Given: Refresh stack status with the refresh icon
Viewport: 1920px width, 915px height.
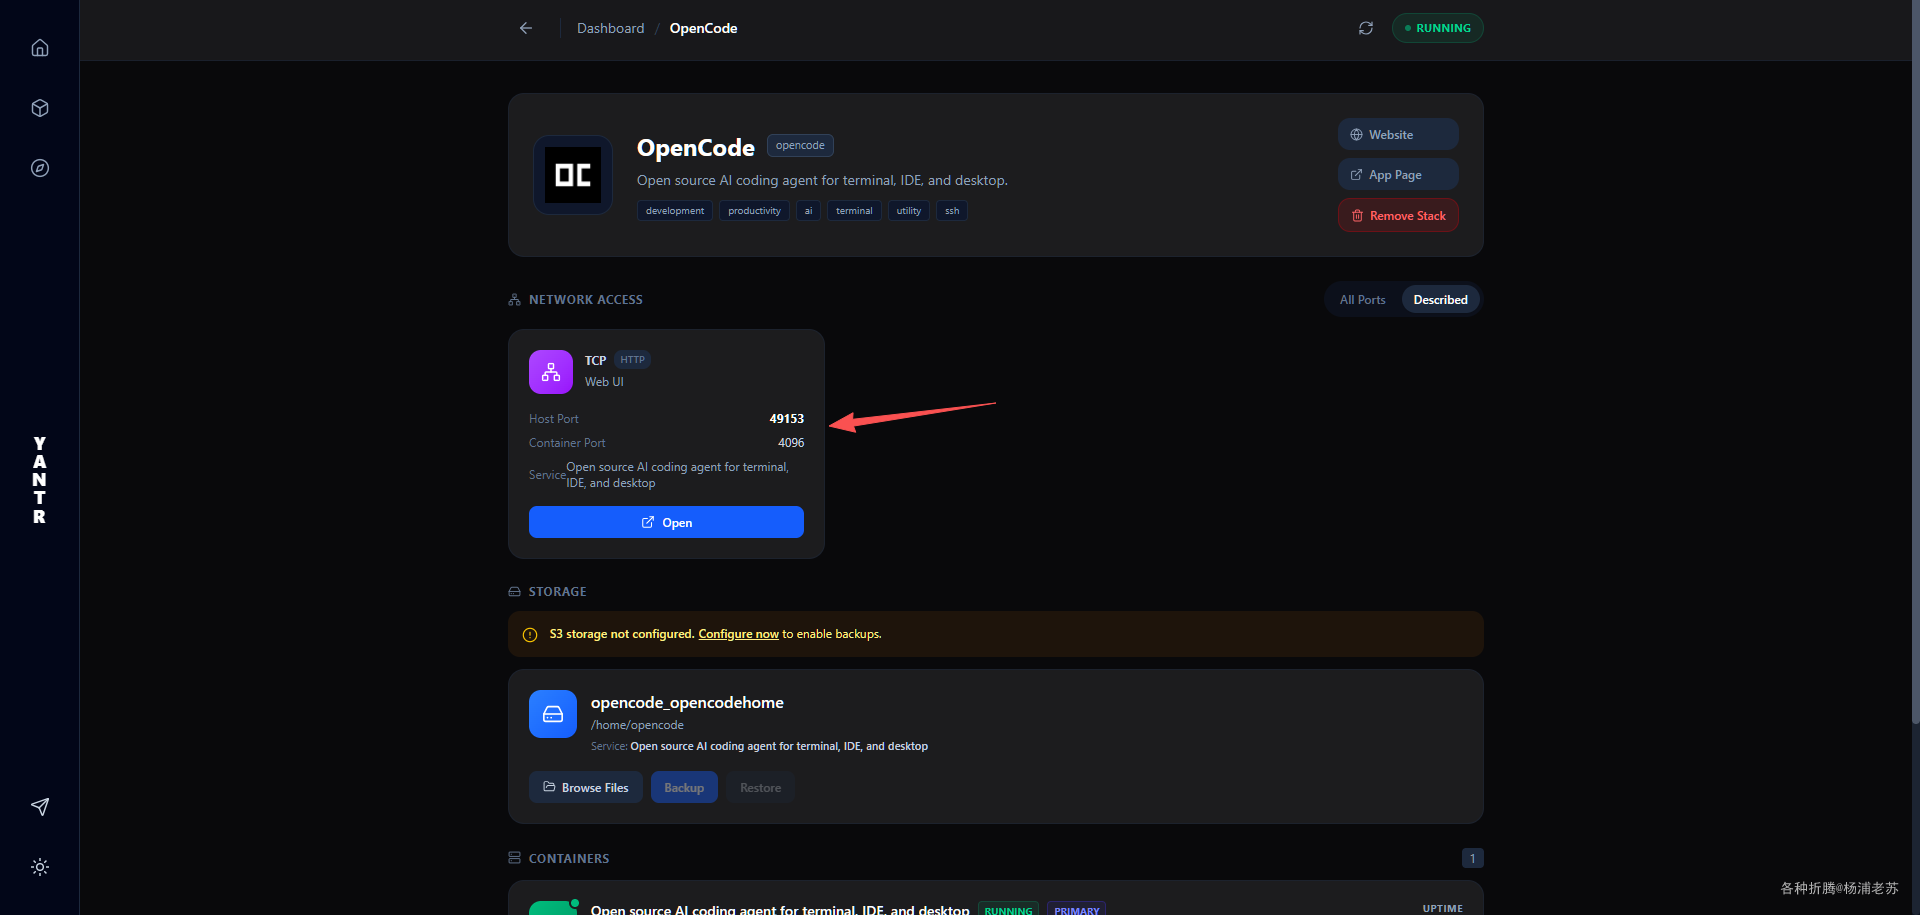Looking at the screenshot, I should [1366, 28].
